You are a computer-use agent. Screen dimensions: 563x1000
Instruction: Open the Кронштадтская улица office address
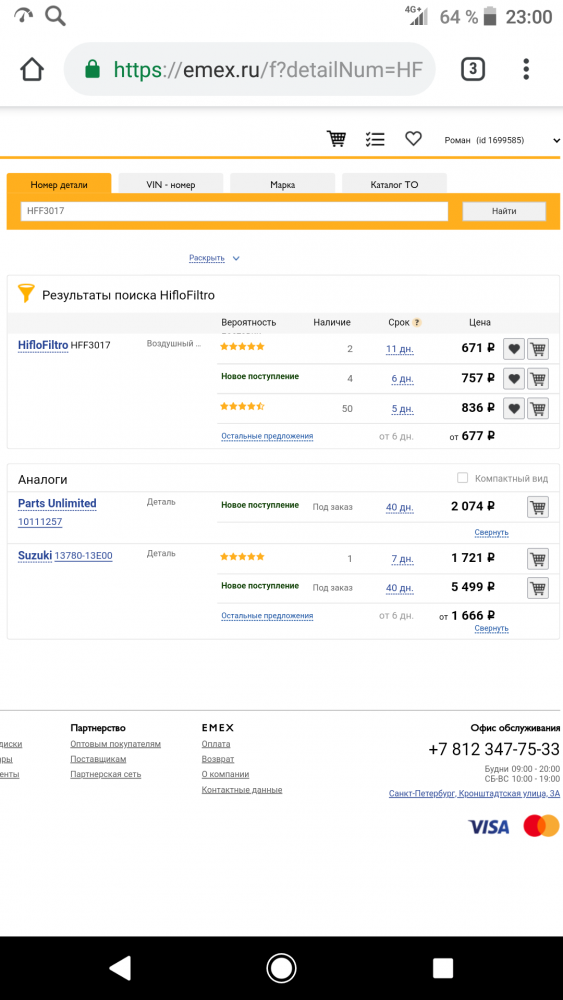[474, 794]
